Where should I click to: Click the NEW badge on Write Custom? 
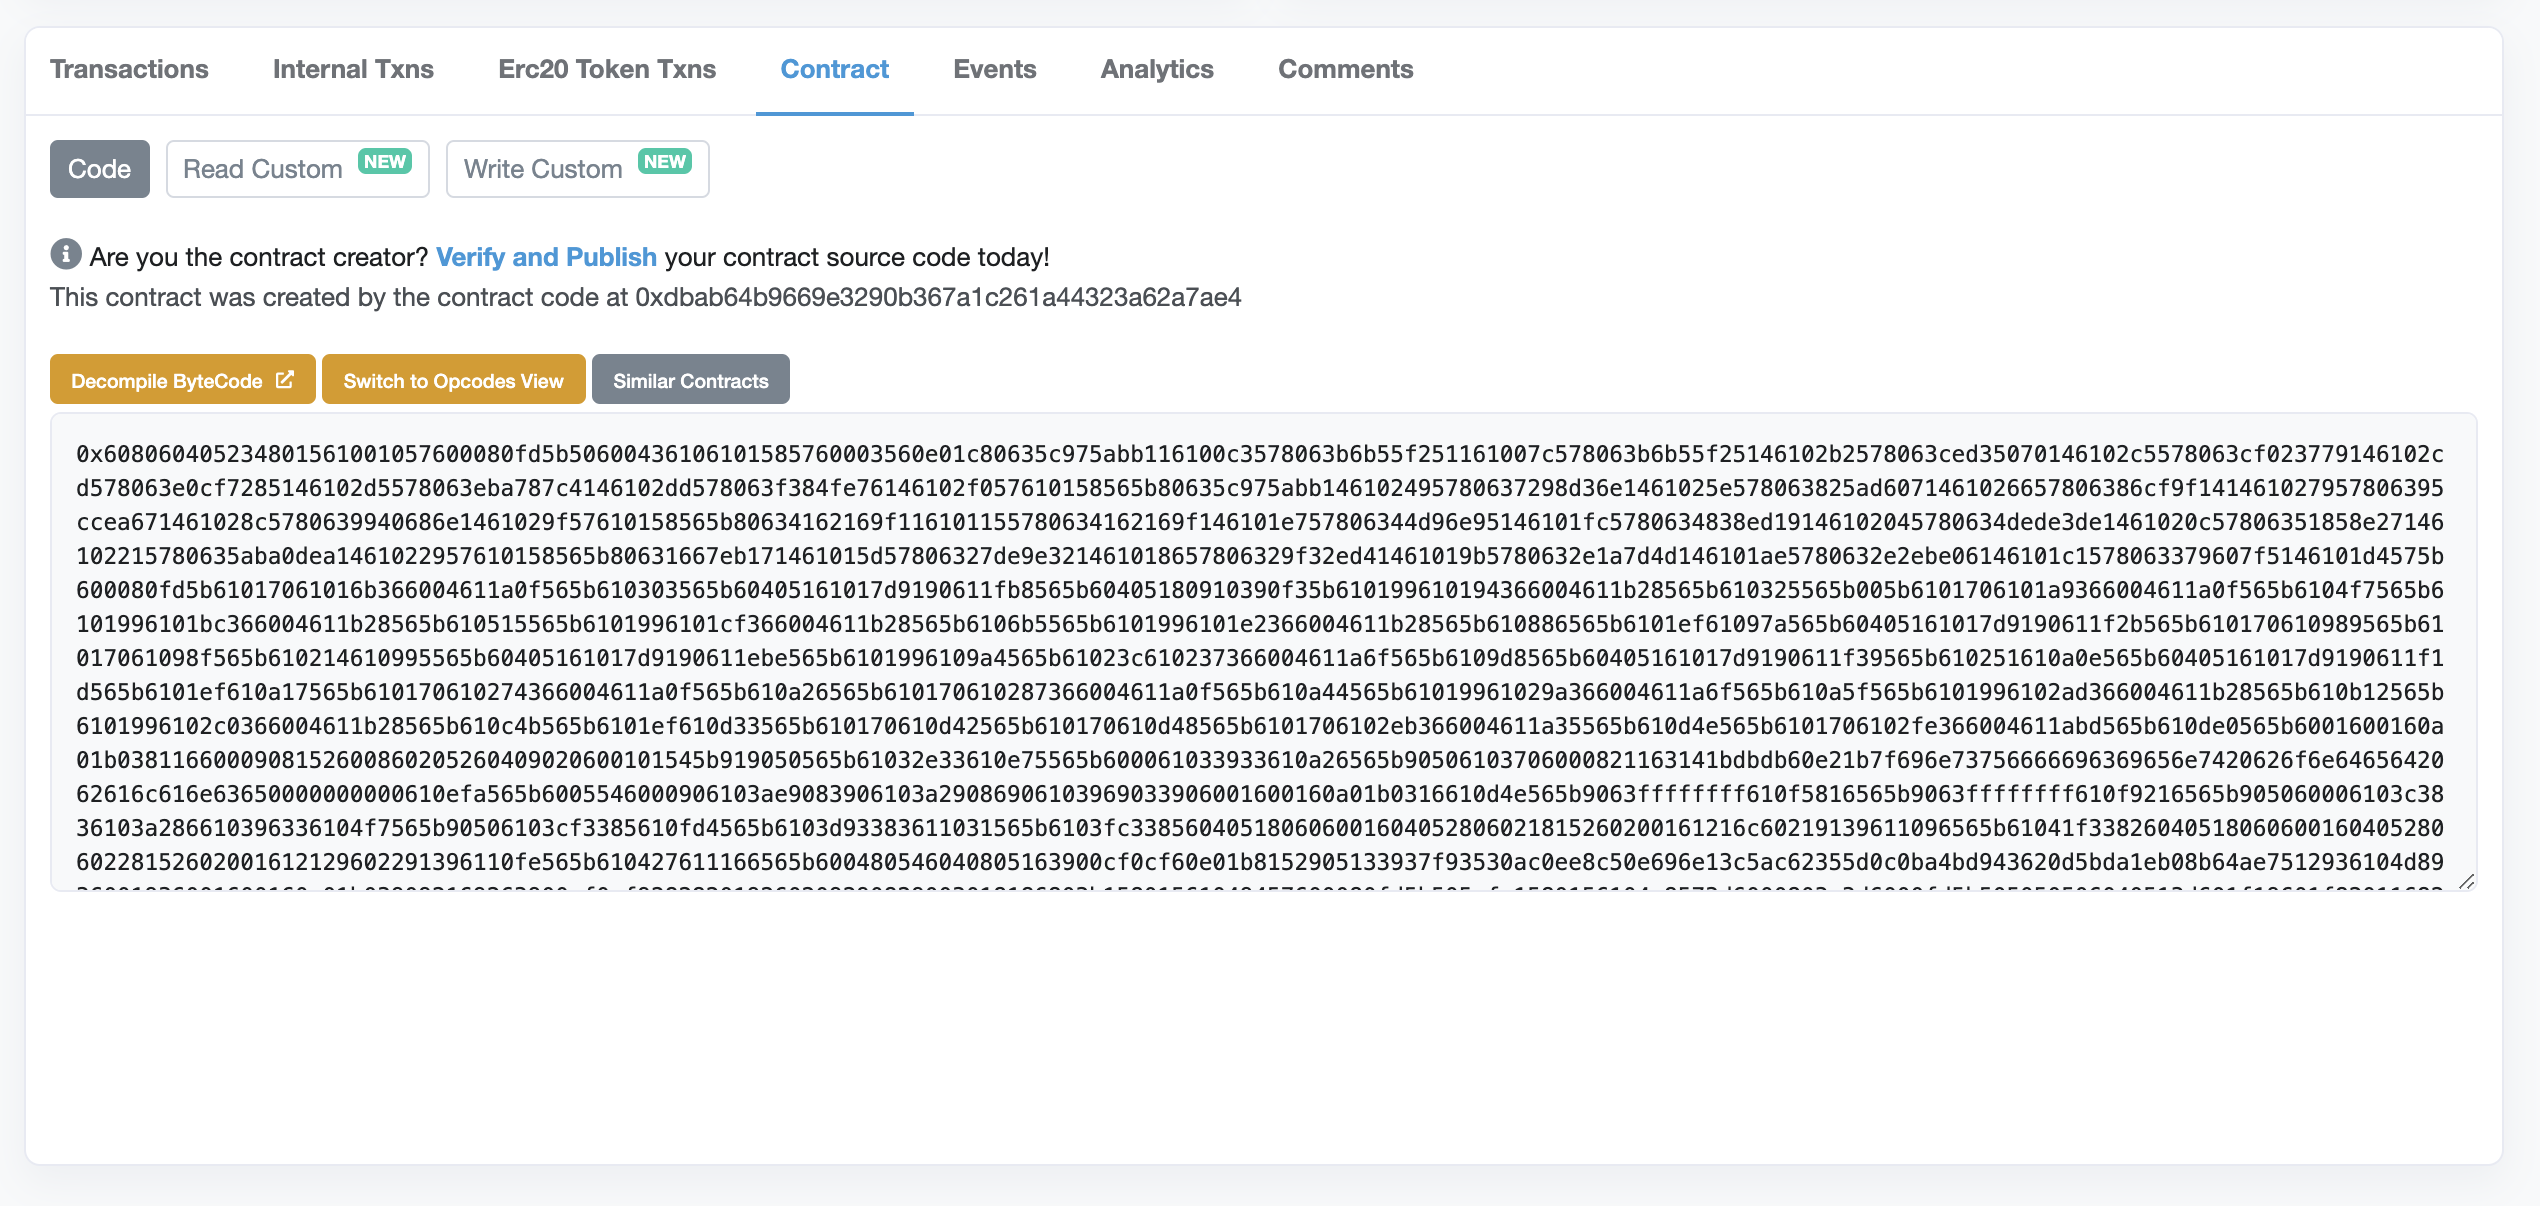point(665,162)
